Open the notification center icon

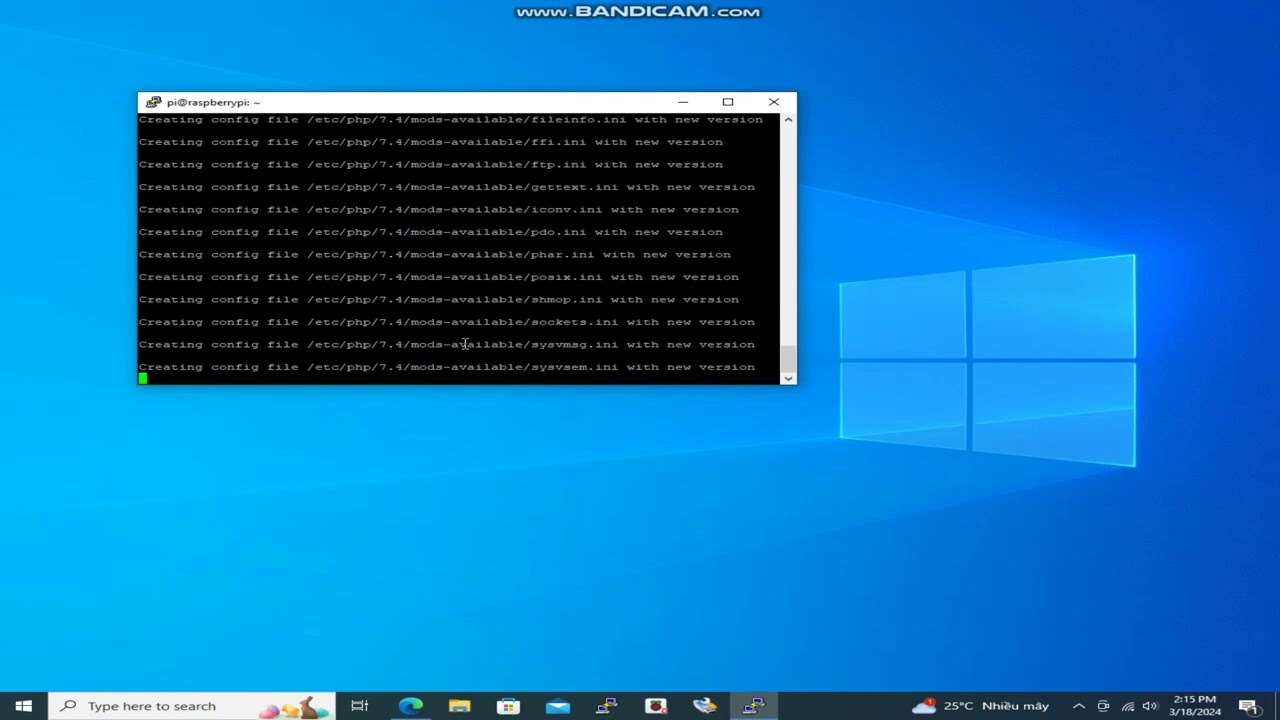point(1248,706)
